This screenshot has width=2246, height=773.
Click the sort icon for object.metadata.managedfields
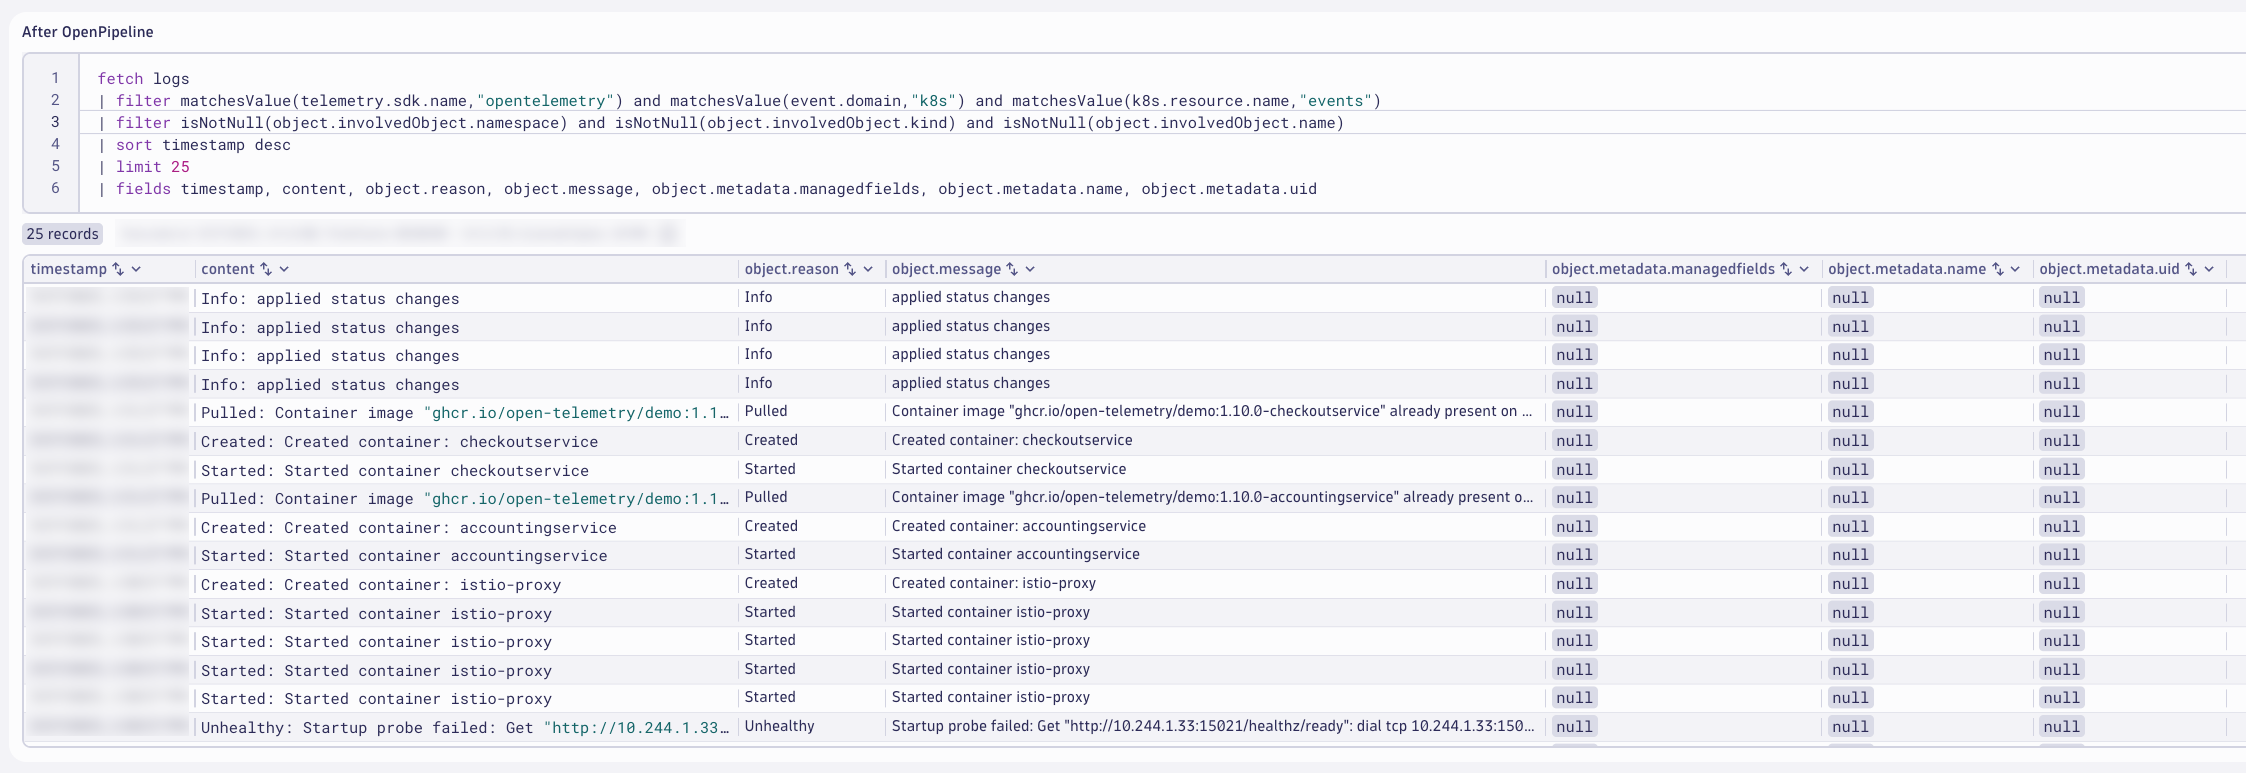[x=1786, y=269]
